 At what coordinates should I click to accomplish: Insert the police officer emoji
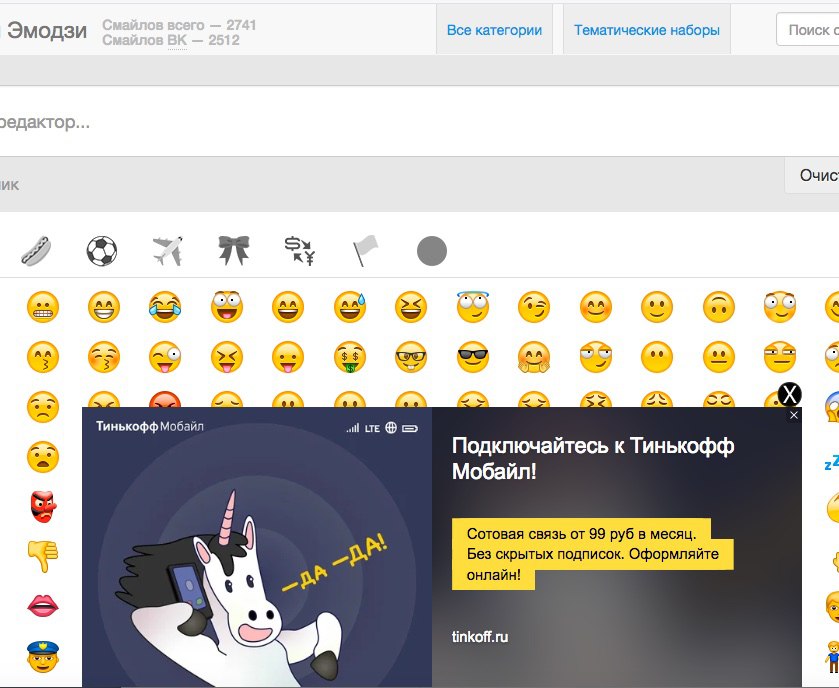coord(43,656)
